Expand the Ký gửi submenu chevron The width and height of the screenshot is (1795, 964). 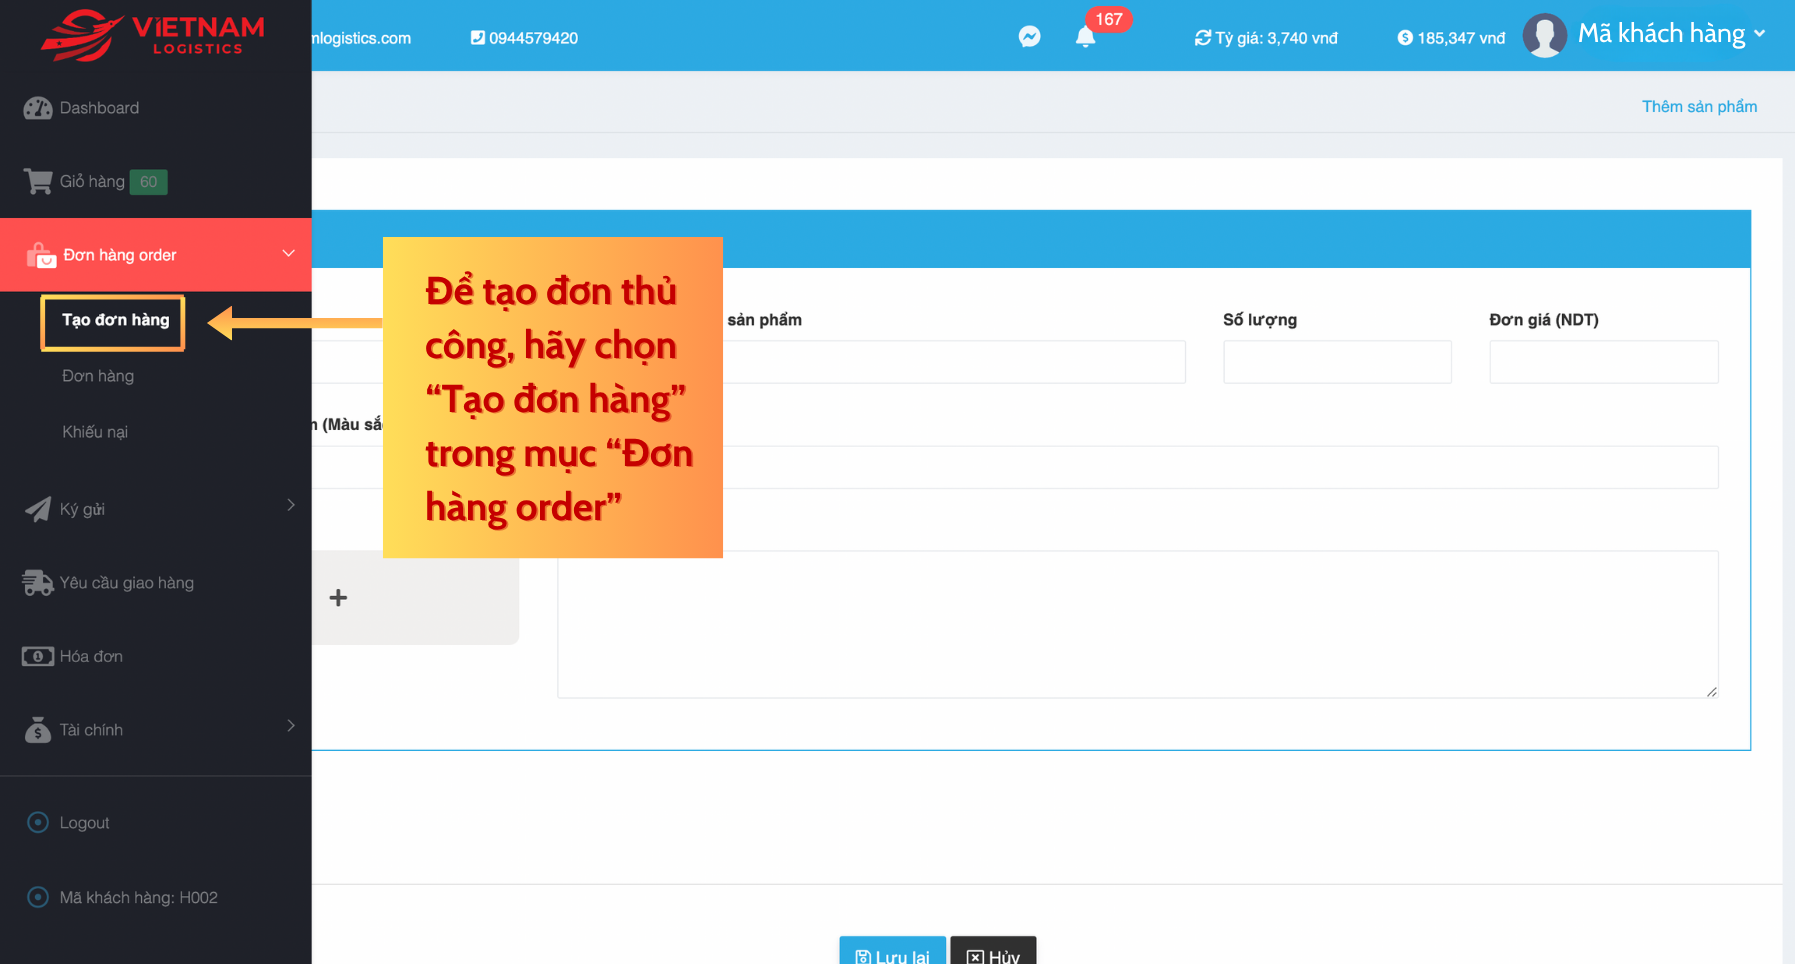pos(291,505)
